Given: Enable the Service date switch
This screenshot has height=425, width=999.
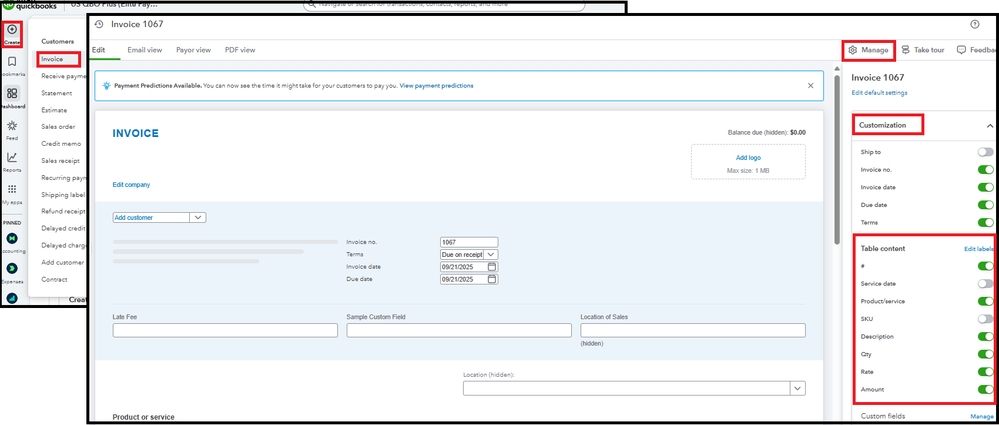Looking at the screenshot, I should [986, 284].
